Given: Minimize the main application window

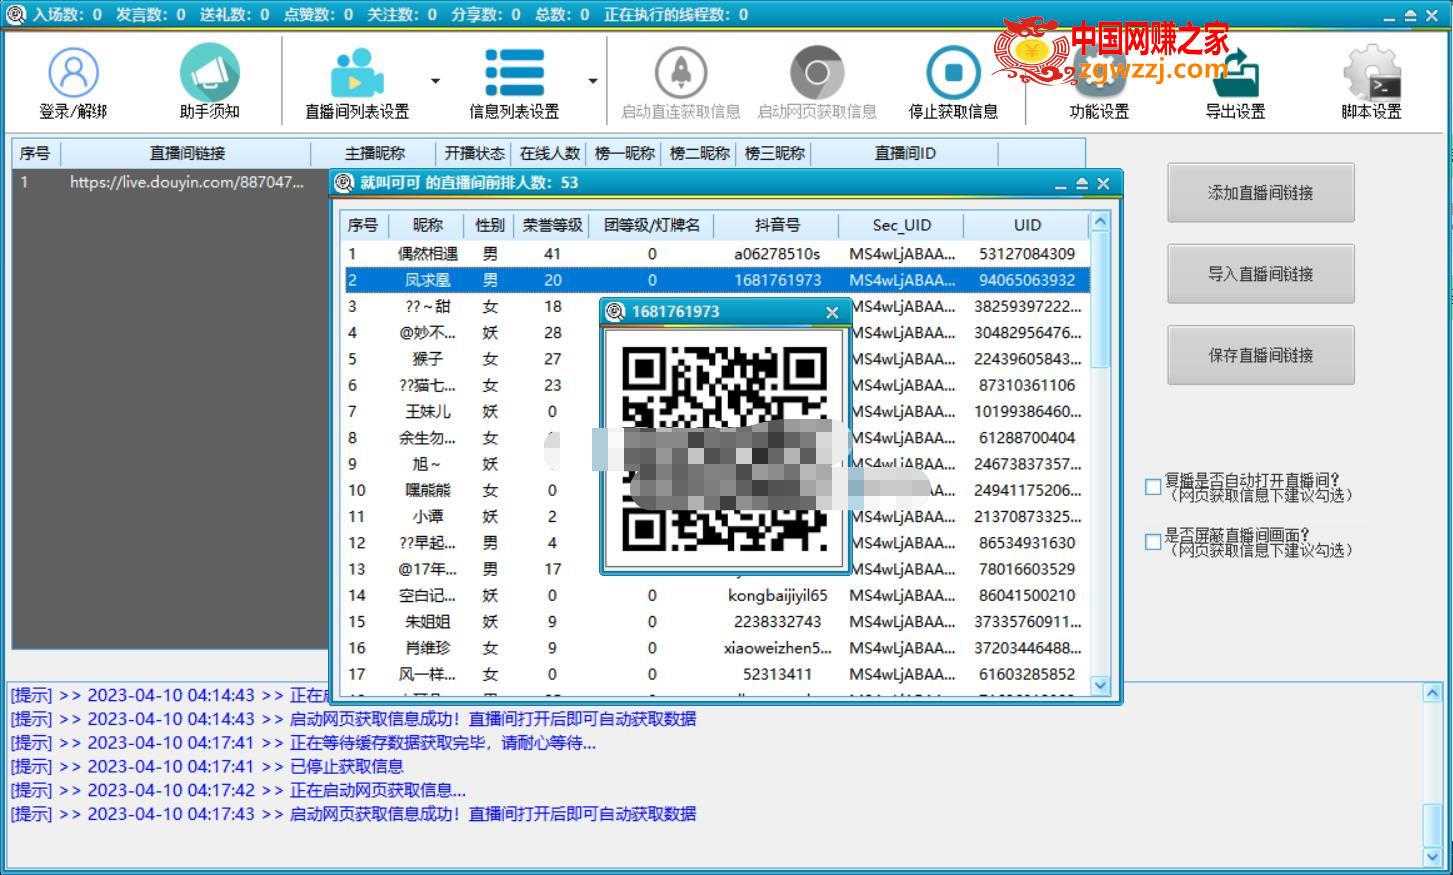Looking at the screenshot, I should click(x=1390, y=16).
